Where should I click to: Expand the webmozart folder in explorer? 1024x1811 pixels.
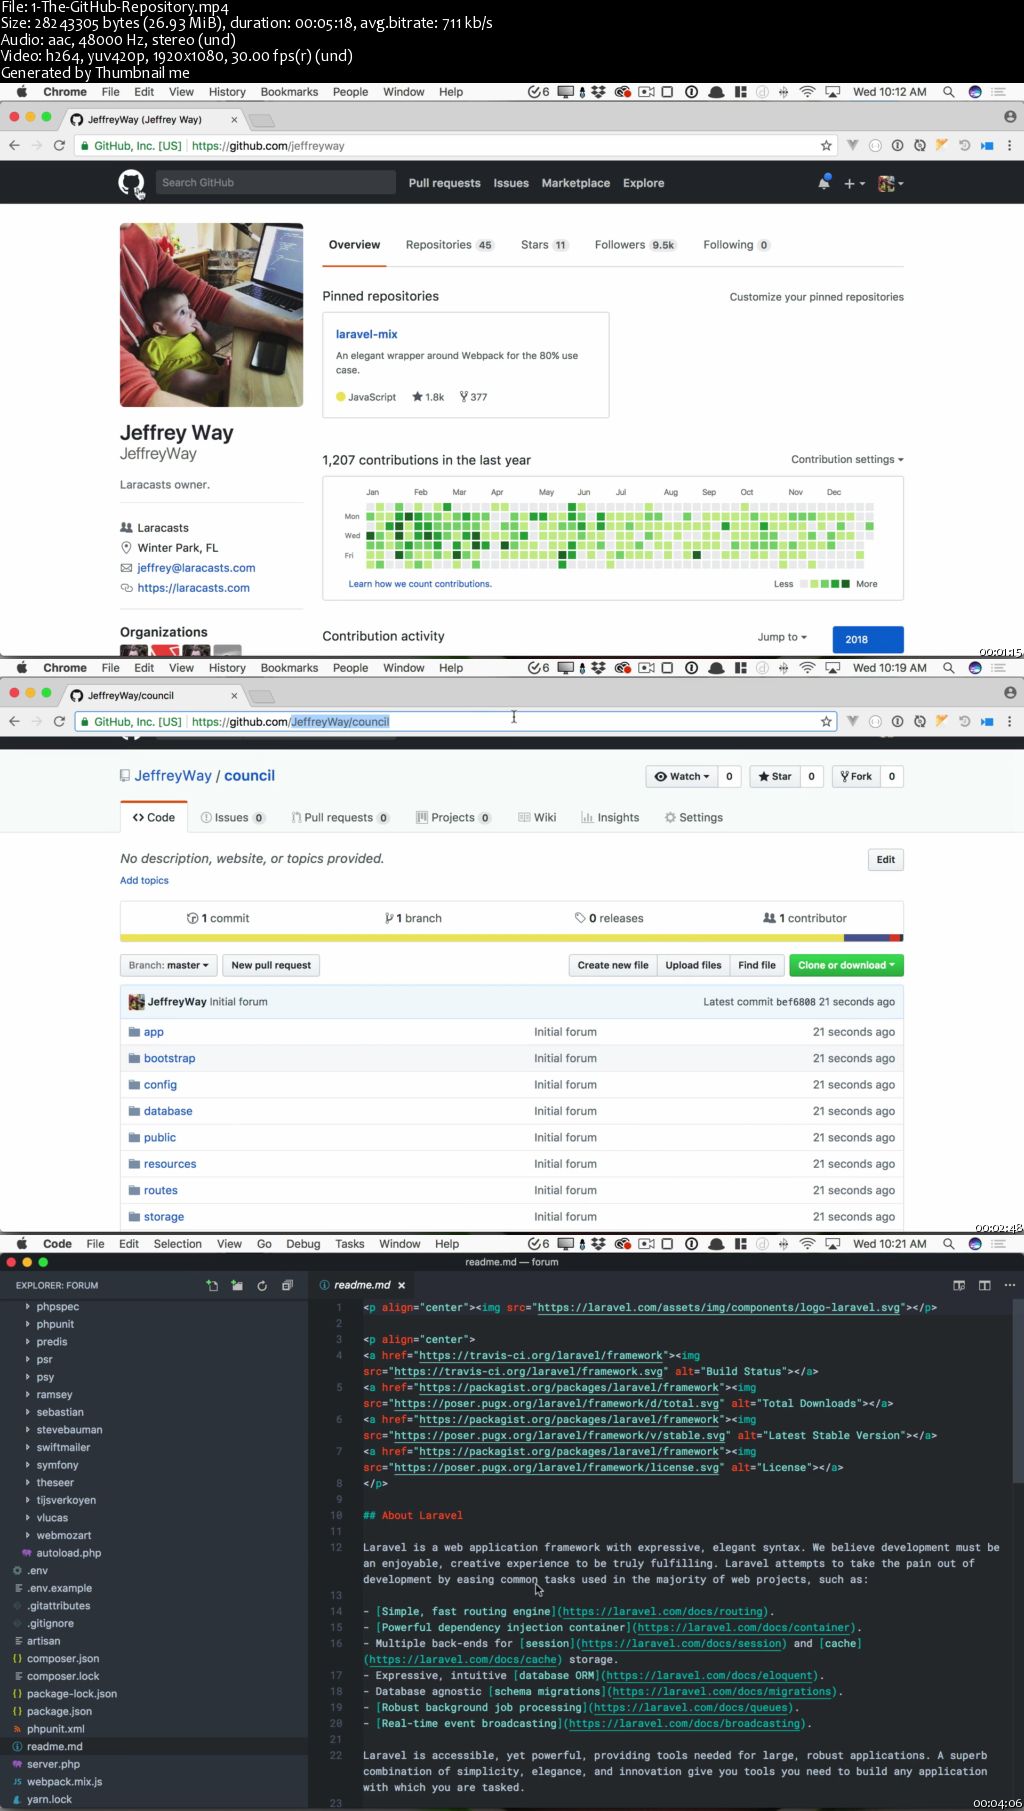(63, 1536)
